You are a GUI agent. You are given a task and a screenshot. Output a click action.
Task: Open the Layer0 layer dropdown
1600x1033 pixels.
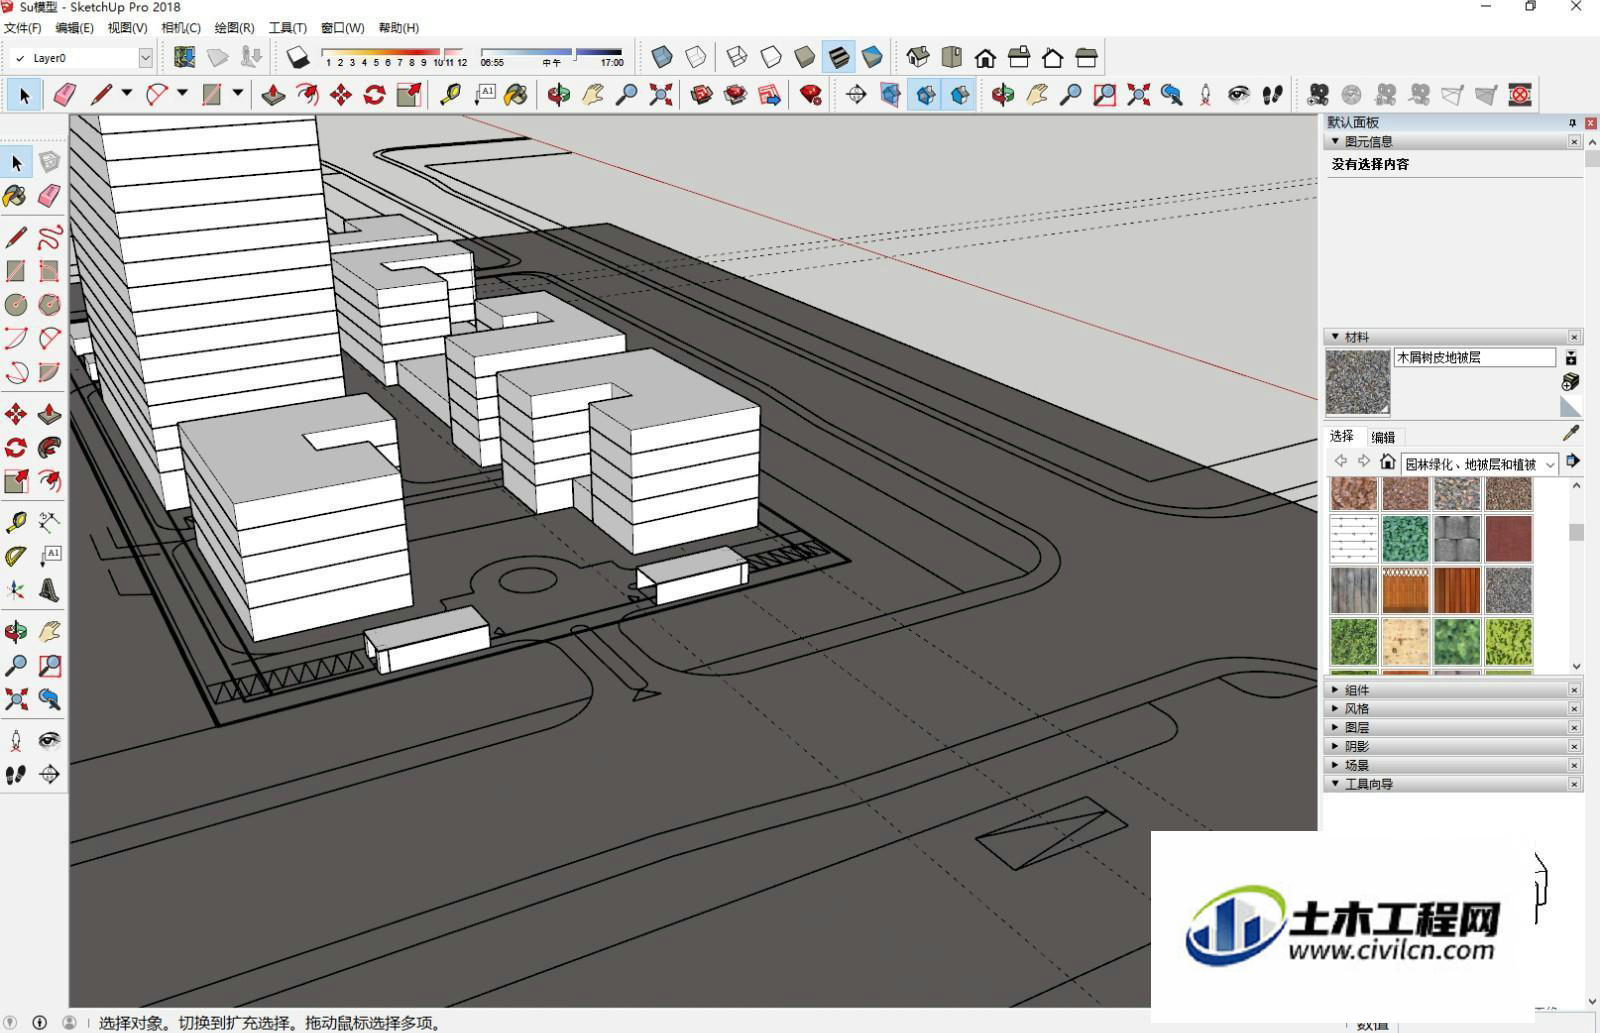tap(145, 58)
